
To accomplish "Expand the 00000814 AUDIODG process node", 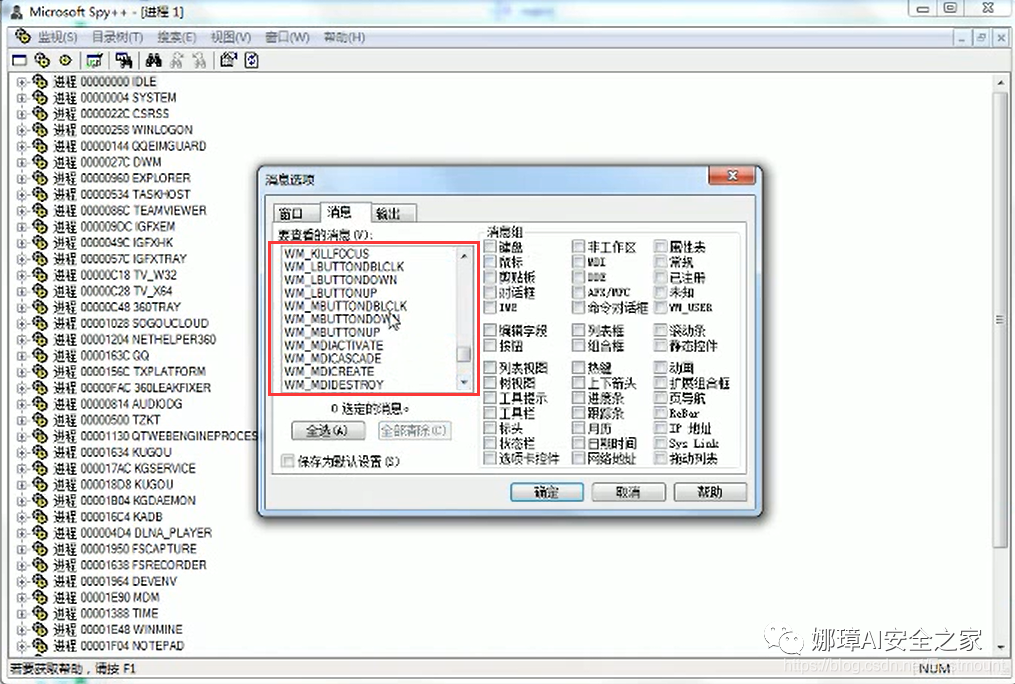I will [x=21, y=404].
